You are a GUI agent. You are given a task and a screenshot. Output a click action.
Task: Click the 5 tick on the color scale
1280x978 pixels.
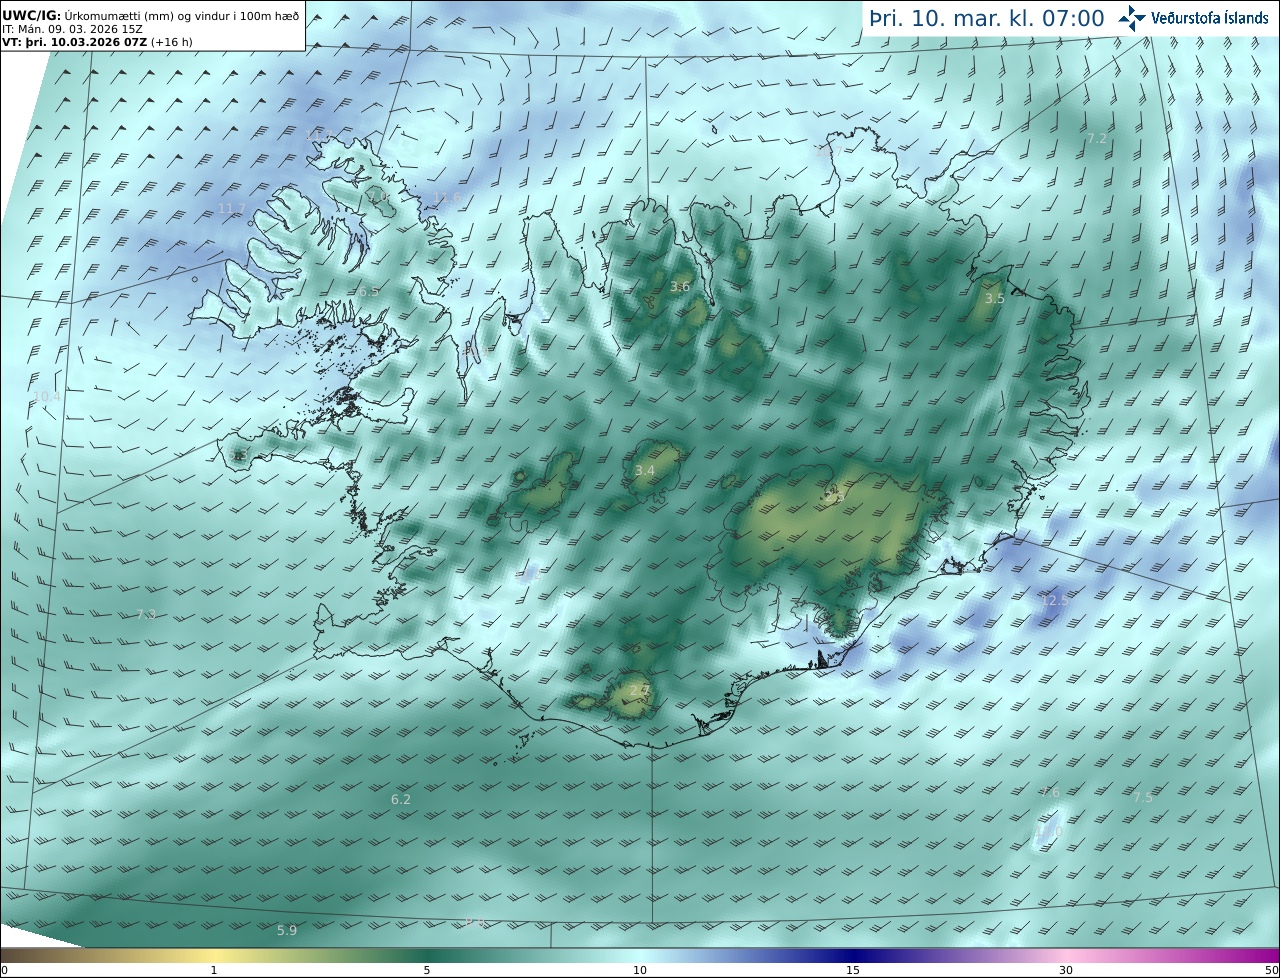[x=427, y=970]
